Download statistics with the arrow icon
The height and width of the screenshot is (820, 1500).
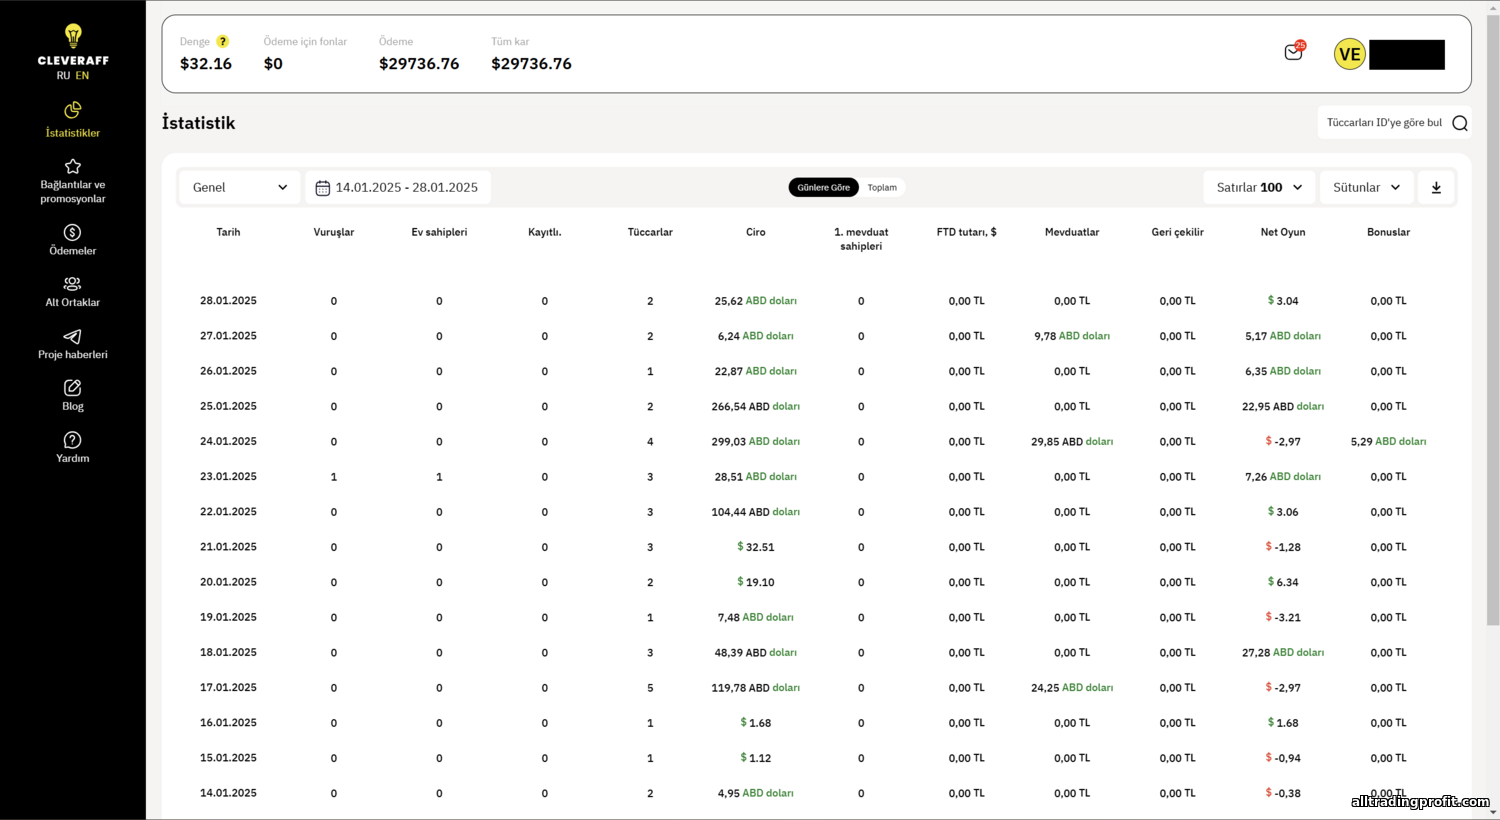pos(1436,187)
